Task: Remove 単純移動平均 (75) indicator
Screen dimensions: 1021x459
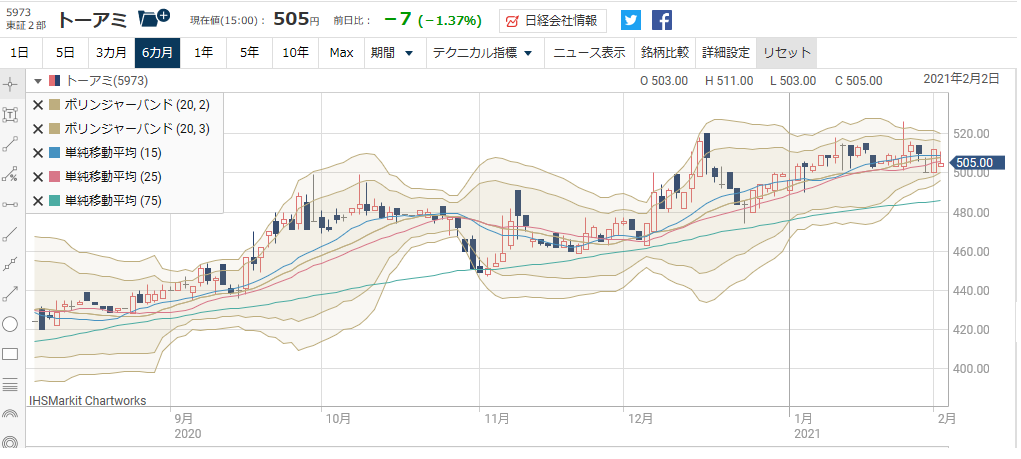Action: pyautogui.click(x=38, y=201)
